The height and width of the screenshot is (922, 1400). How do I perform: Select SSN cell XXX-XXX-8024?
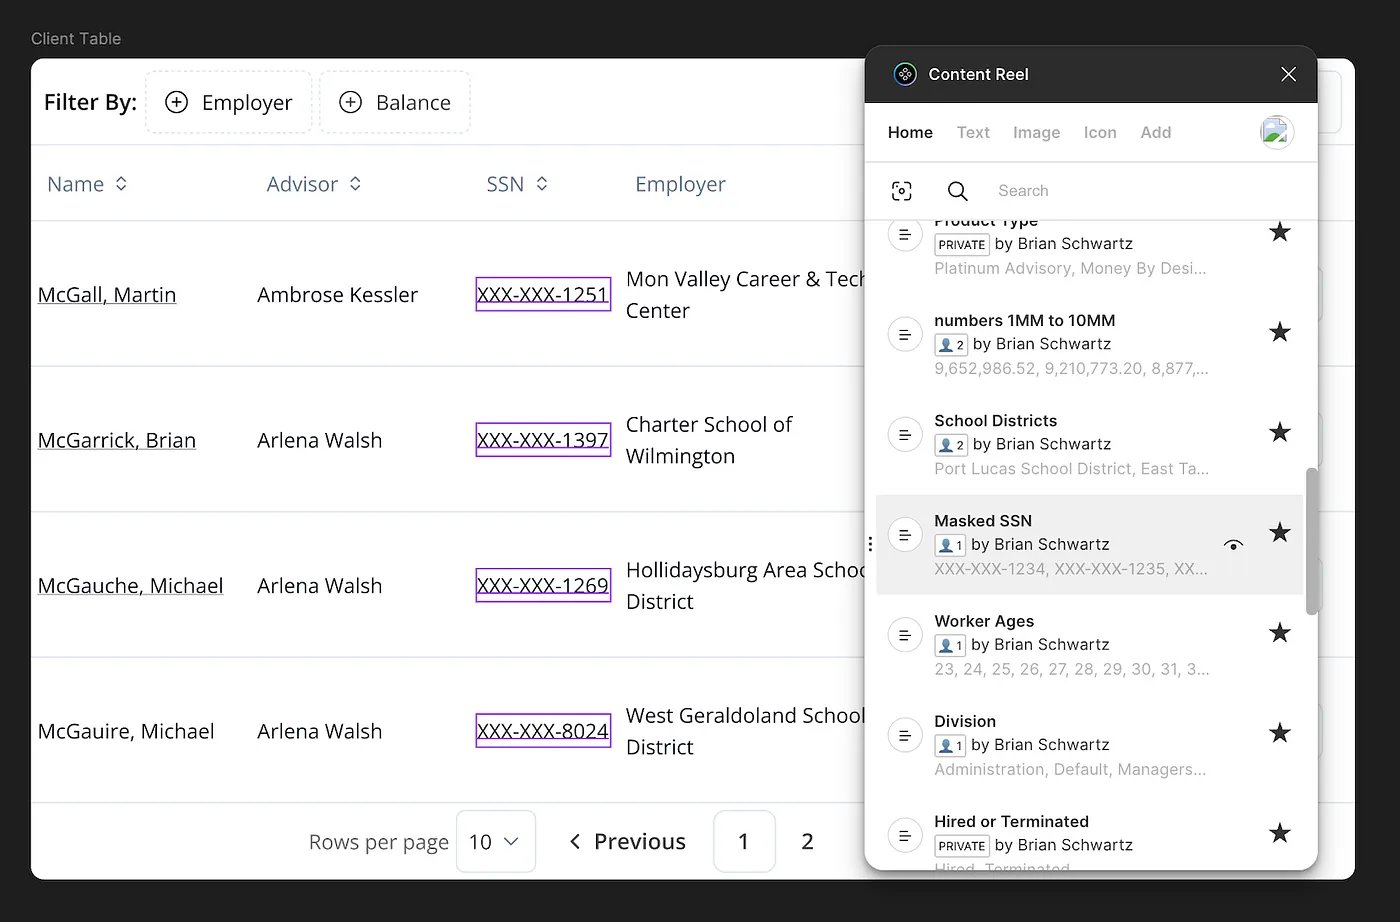click(543, 731)
